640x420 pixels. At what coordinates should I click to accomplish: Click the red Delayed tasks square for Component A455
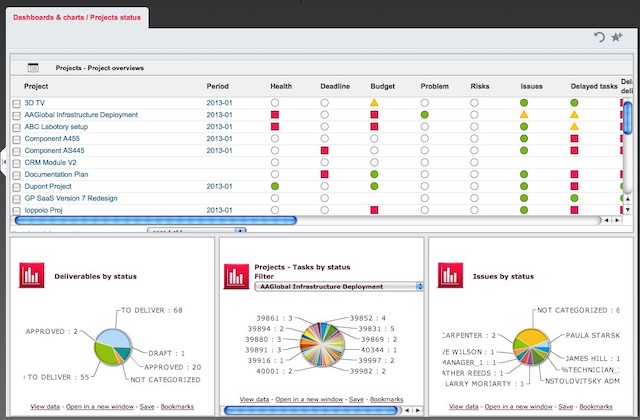(x=574, y=138)
